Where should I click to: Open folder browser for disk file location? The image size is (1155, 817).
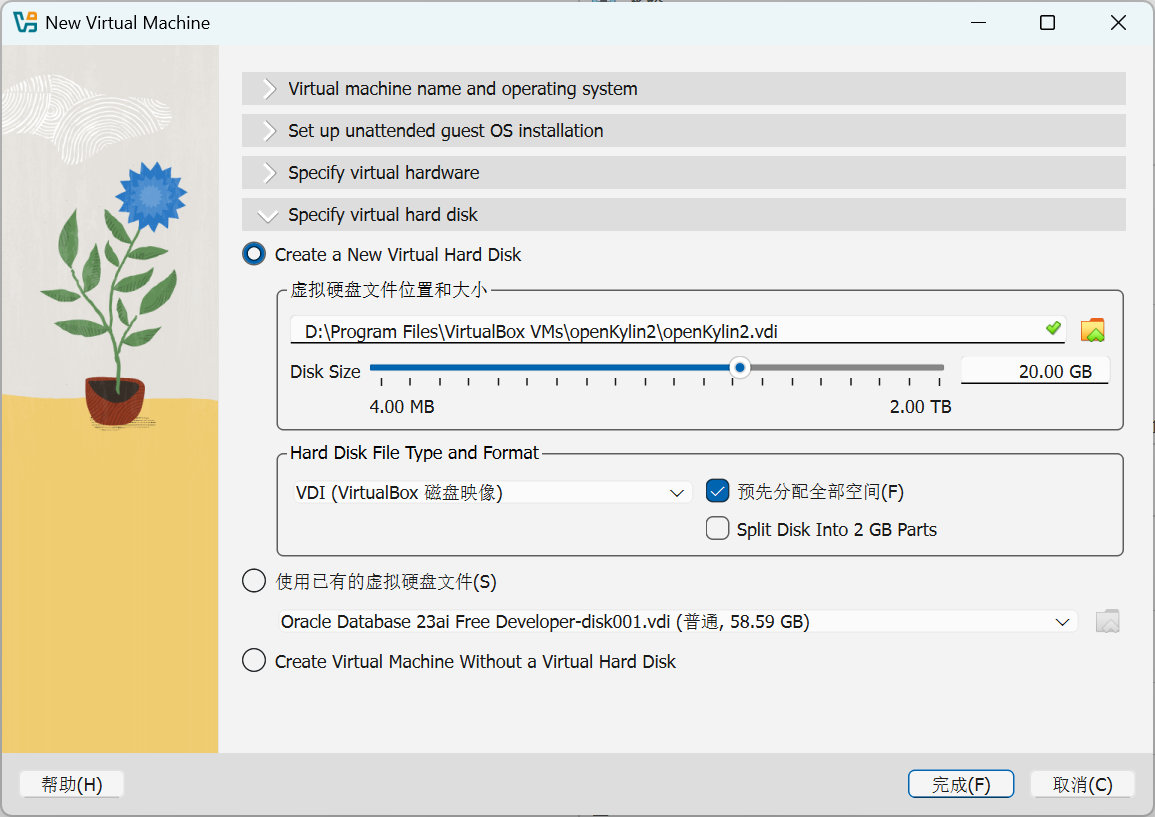[x=1092, y=331]
